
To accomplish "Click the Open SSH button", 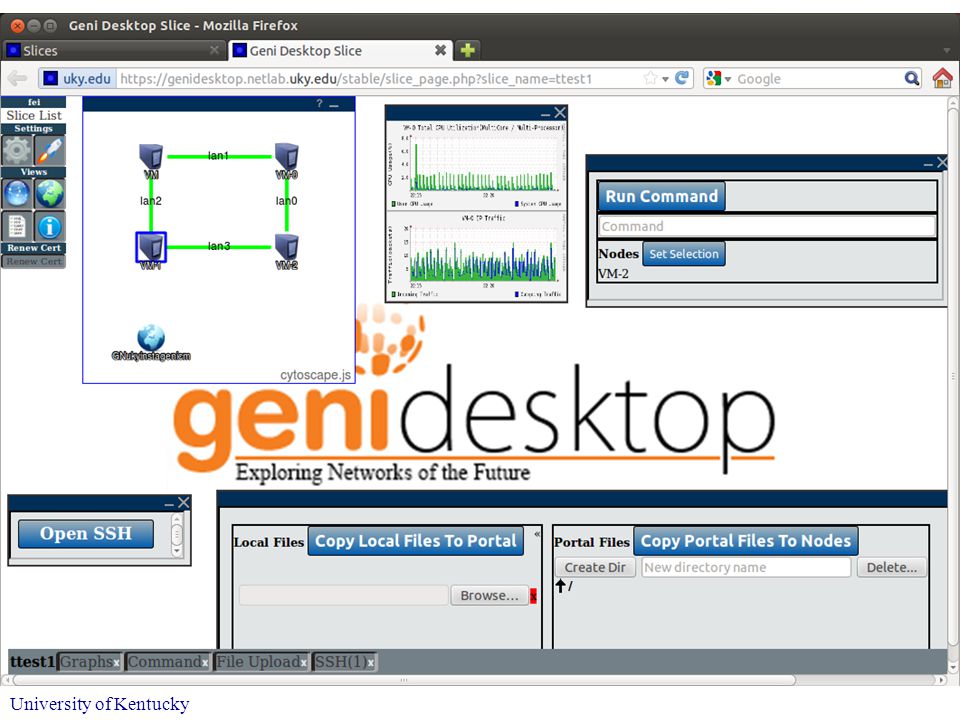I will coord(86,533).
